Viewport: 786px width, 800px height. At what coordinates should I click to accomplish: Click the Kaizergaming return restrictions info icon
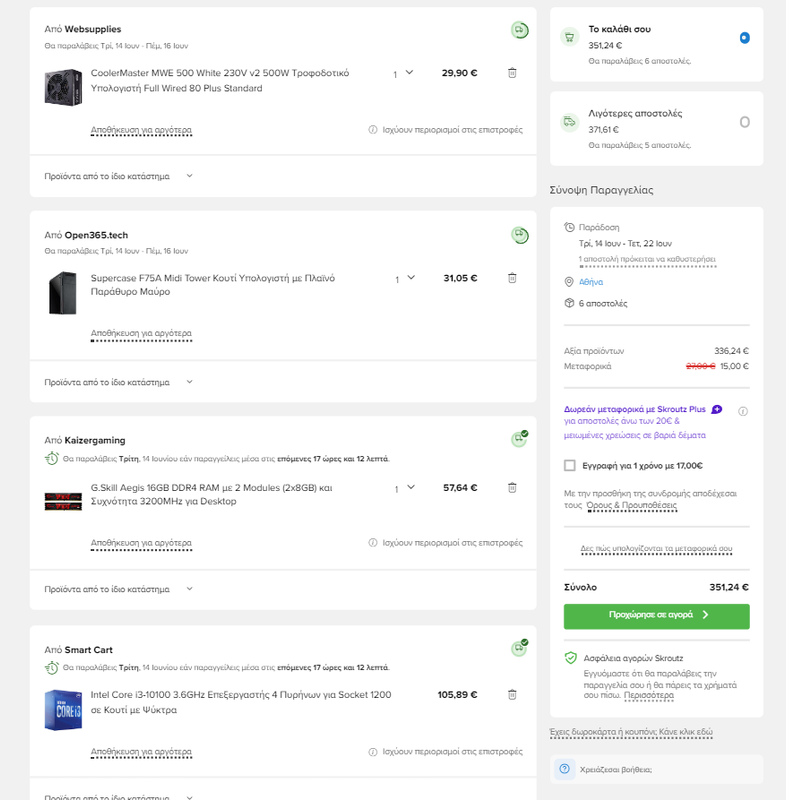click(373, 542)
